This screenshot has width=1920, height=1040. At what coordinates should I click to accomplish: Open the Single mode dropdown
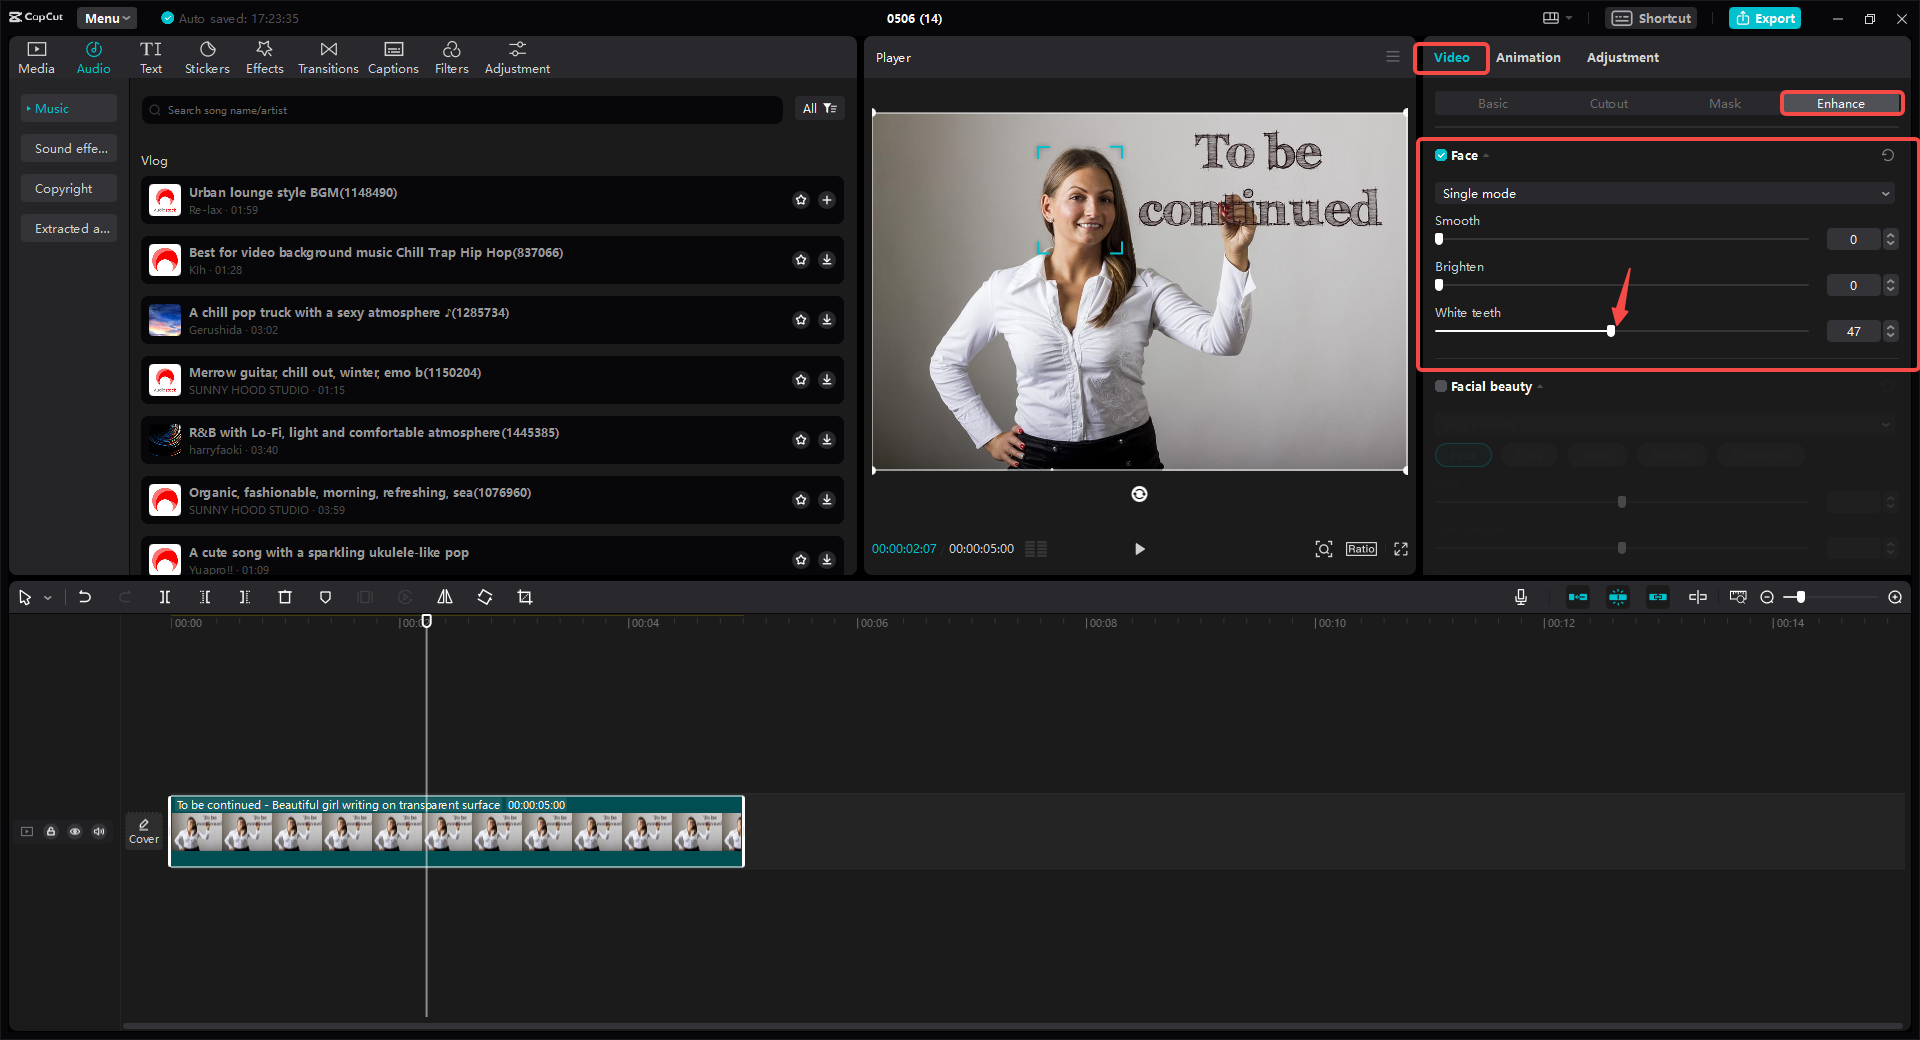(1665, 193)
